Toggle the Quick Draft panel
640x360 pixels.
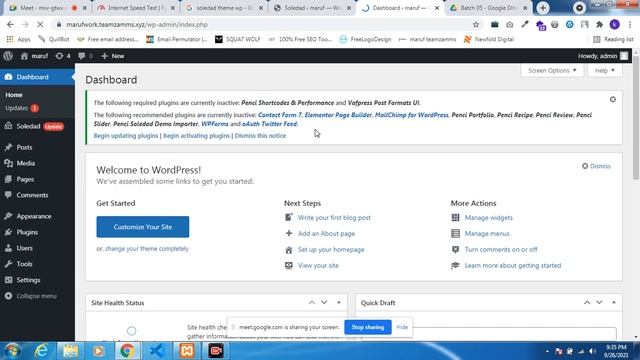coord(614,302)
